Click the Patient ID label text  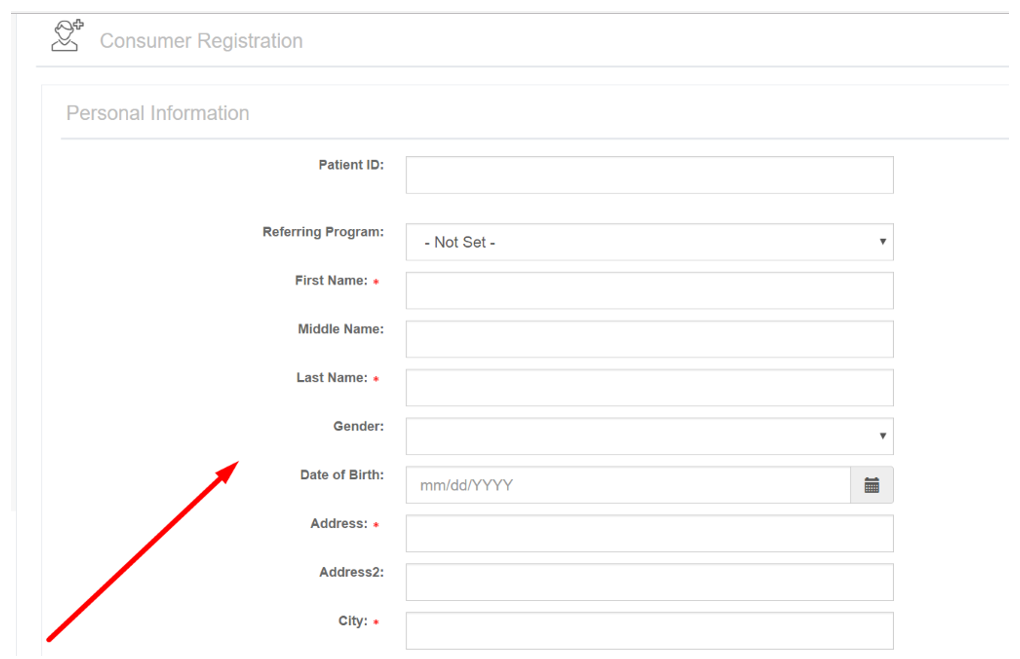click(351, 165)
